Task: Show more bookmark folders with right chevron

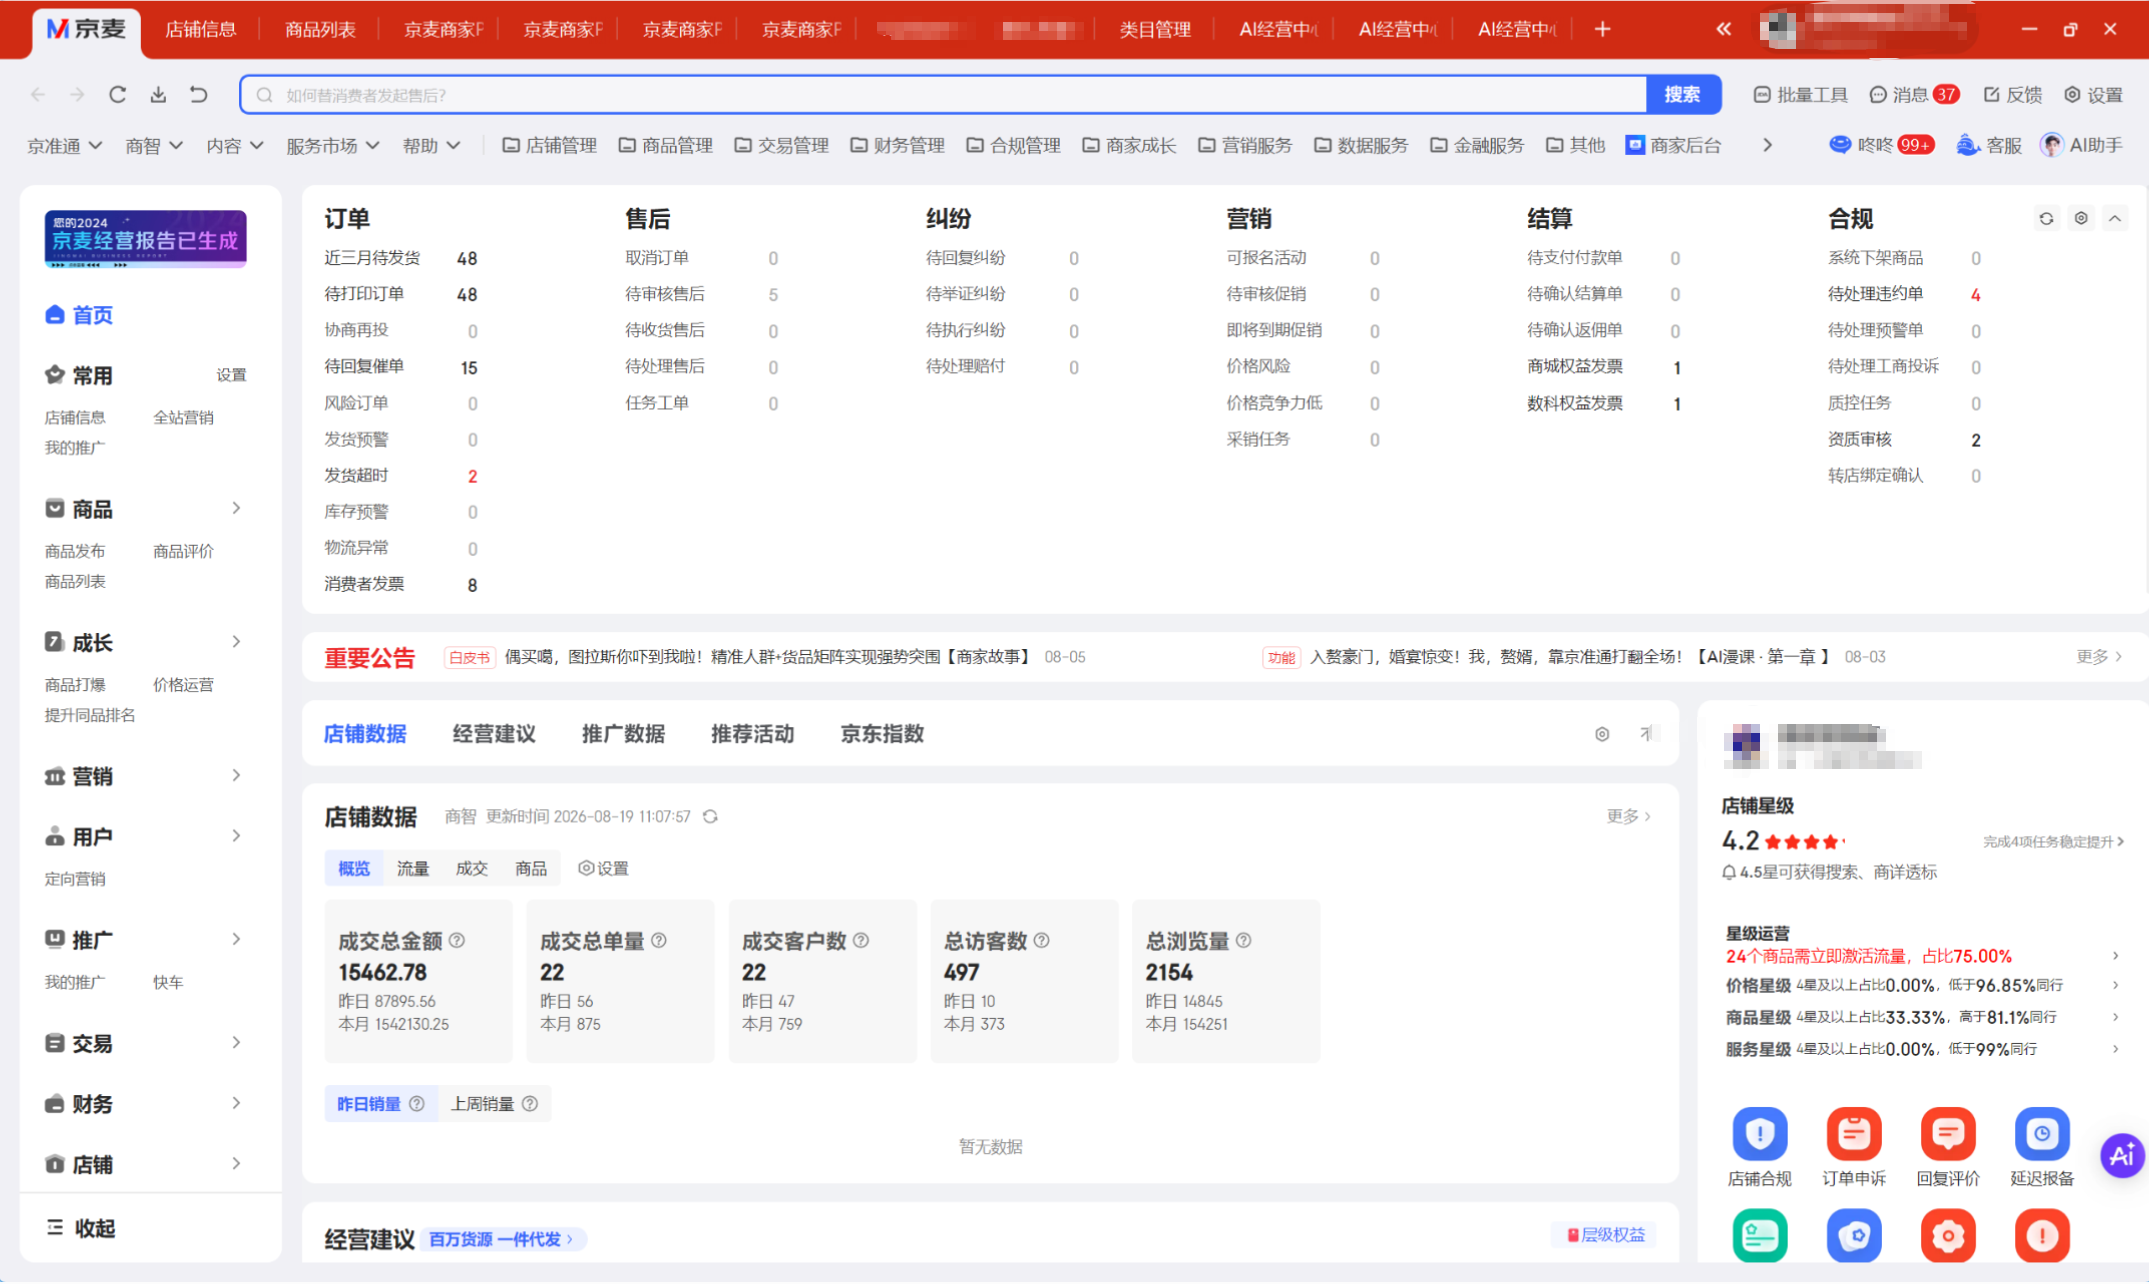Action: point(1767,145)
